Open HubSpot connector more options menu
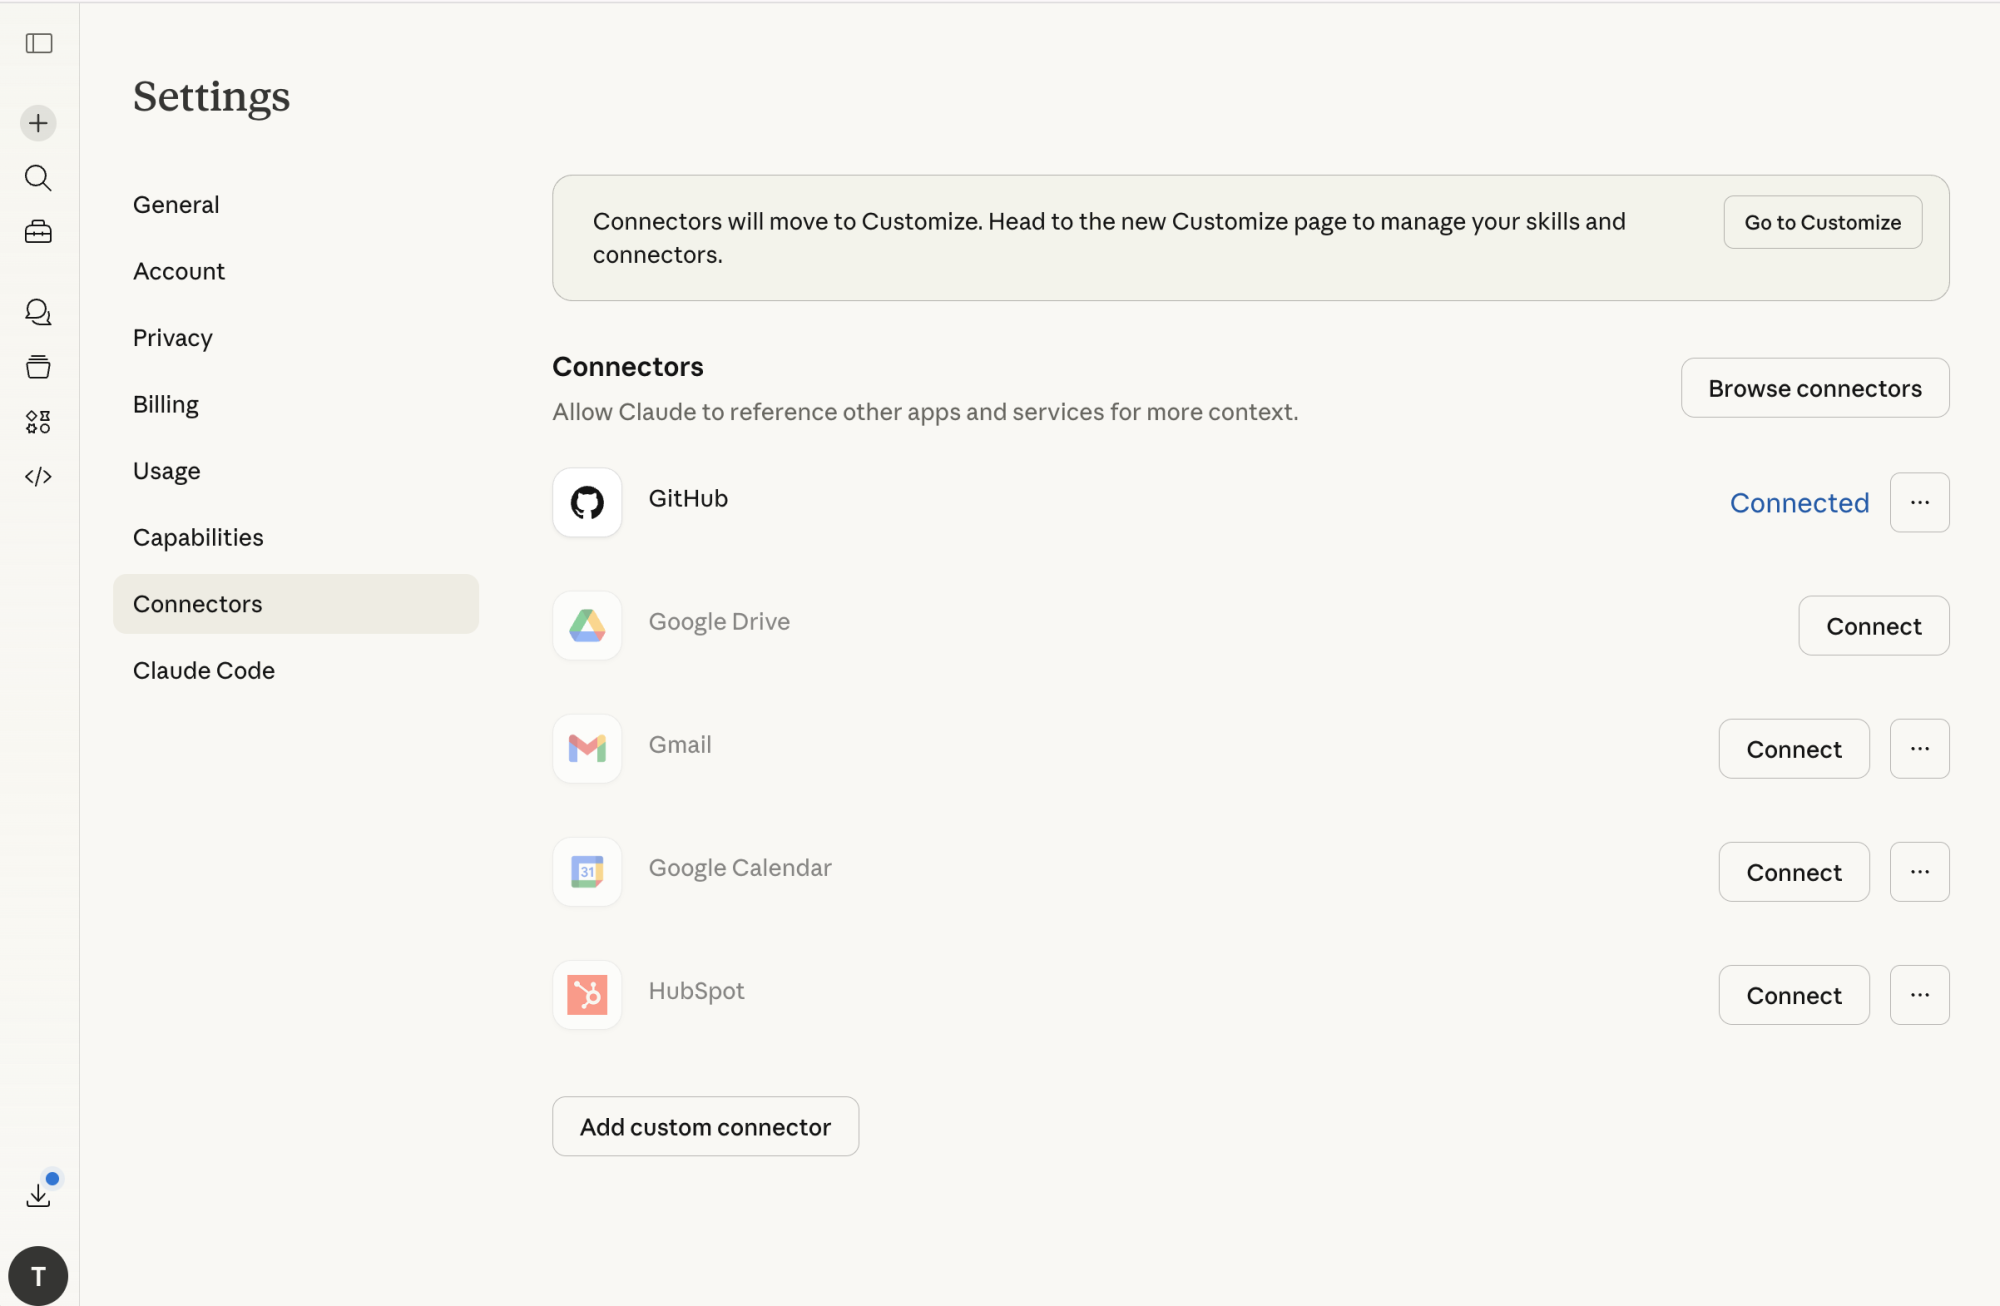Viewport: 2000px width, 1306px height. [1919, 994]
